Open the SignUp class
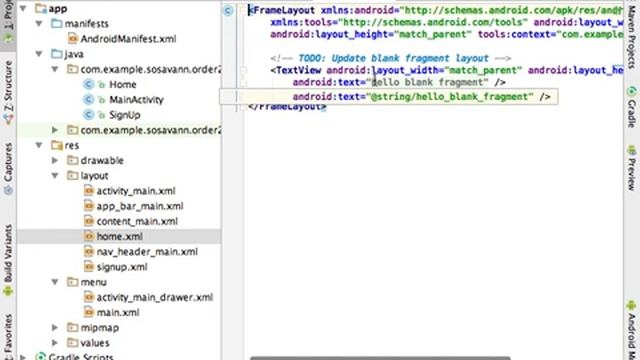Image resolution: width=640 pixels, height=360 pixels. (124, 115)
